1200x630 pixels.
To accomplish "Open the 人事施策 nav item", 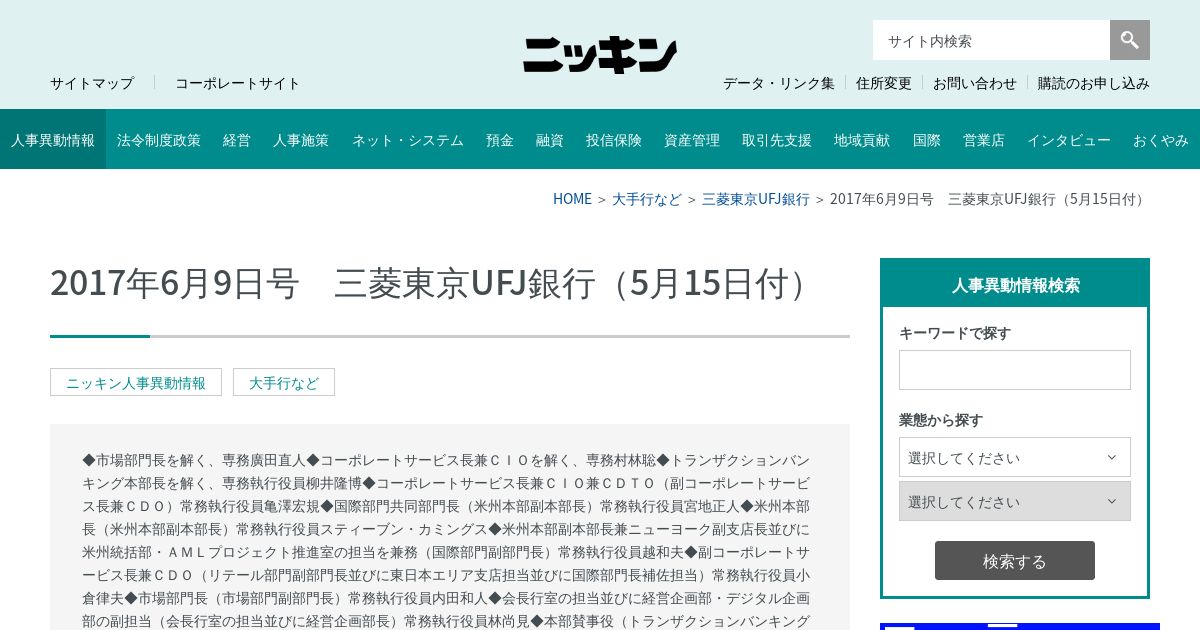I will [301, 139].
